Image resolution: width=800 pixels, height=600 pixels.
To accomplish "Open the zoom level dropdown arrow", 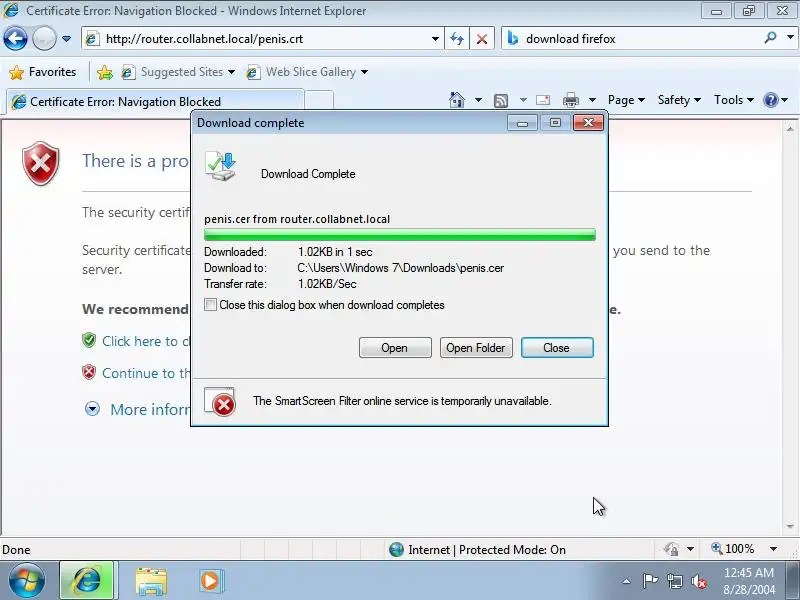I will (x=773, y=549).
